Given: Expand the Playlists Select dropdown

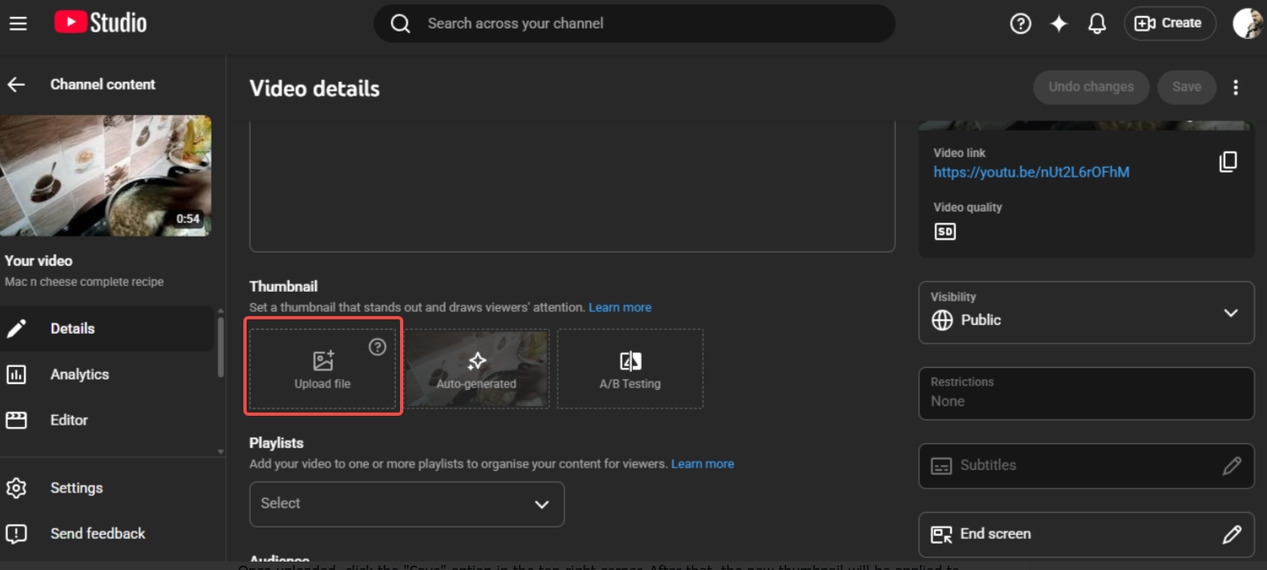Looking at the screenshot, I should 406,504.
